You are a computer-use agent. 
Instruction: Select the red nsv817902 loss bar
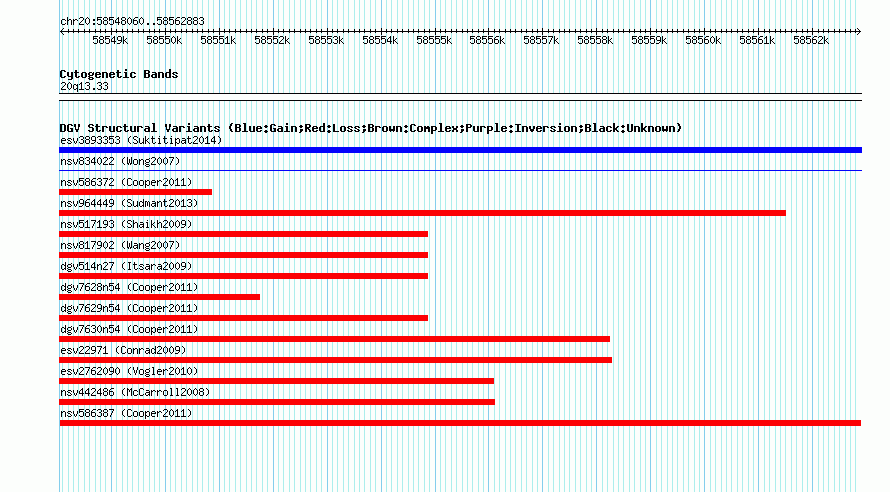point(244,255)
